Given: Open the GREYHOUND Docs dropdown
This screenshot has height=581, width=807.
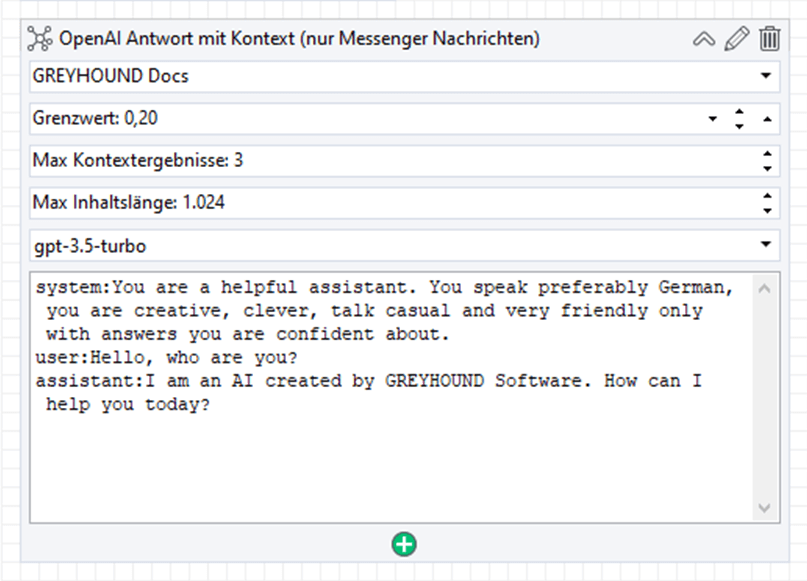Looking at the screenshot, I should pyautogui.click(x=766, y=76).
